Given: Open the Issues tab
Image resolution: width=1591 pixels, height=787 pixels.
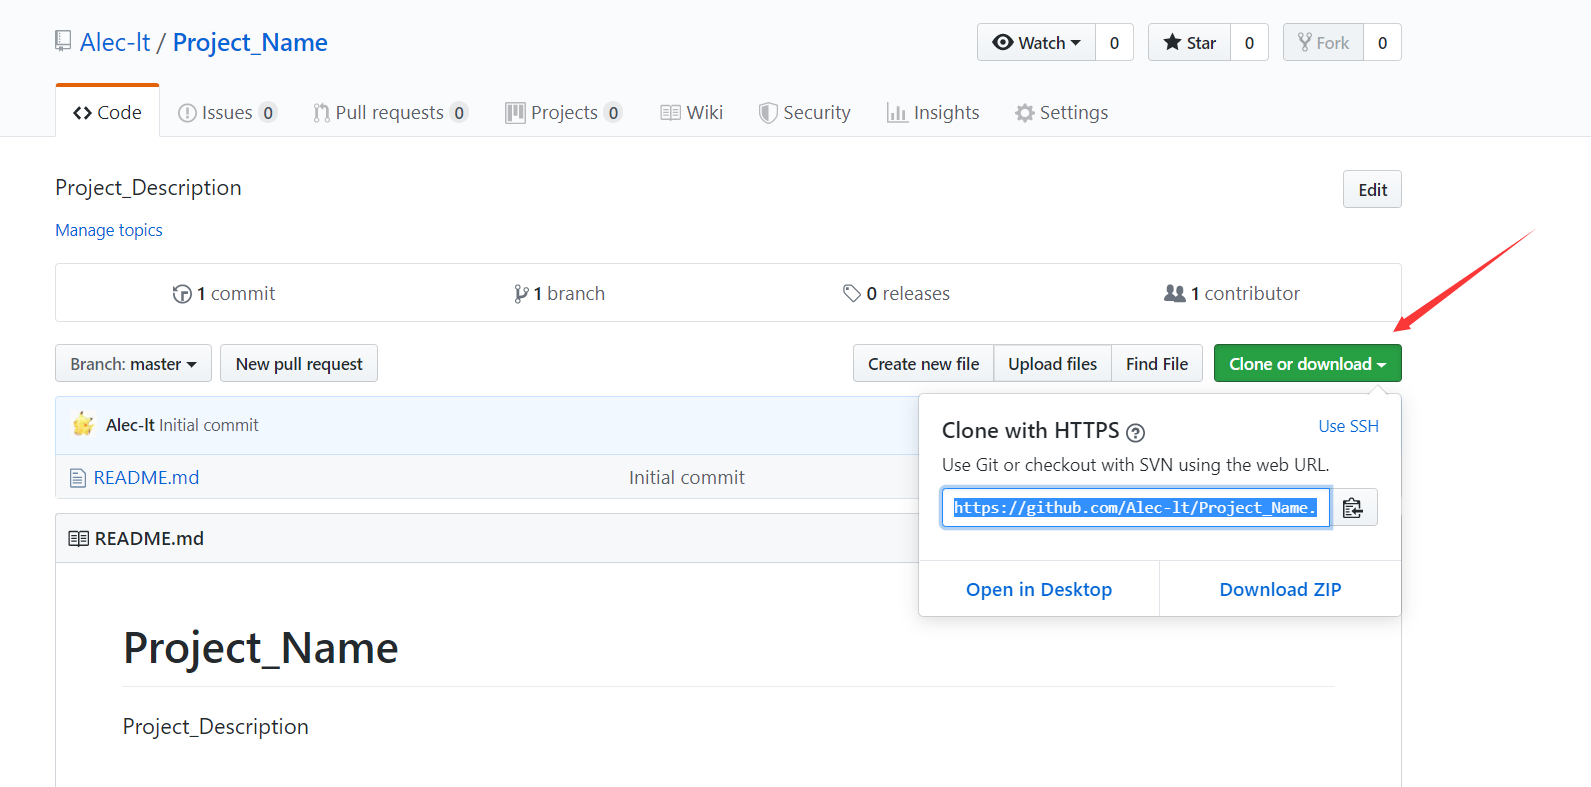Looking at the screenshot, I should click(x=227, y=113).
